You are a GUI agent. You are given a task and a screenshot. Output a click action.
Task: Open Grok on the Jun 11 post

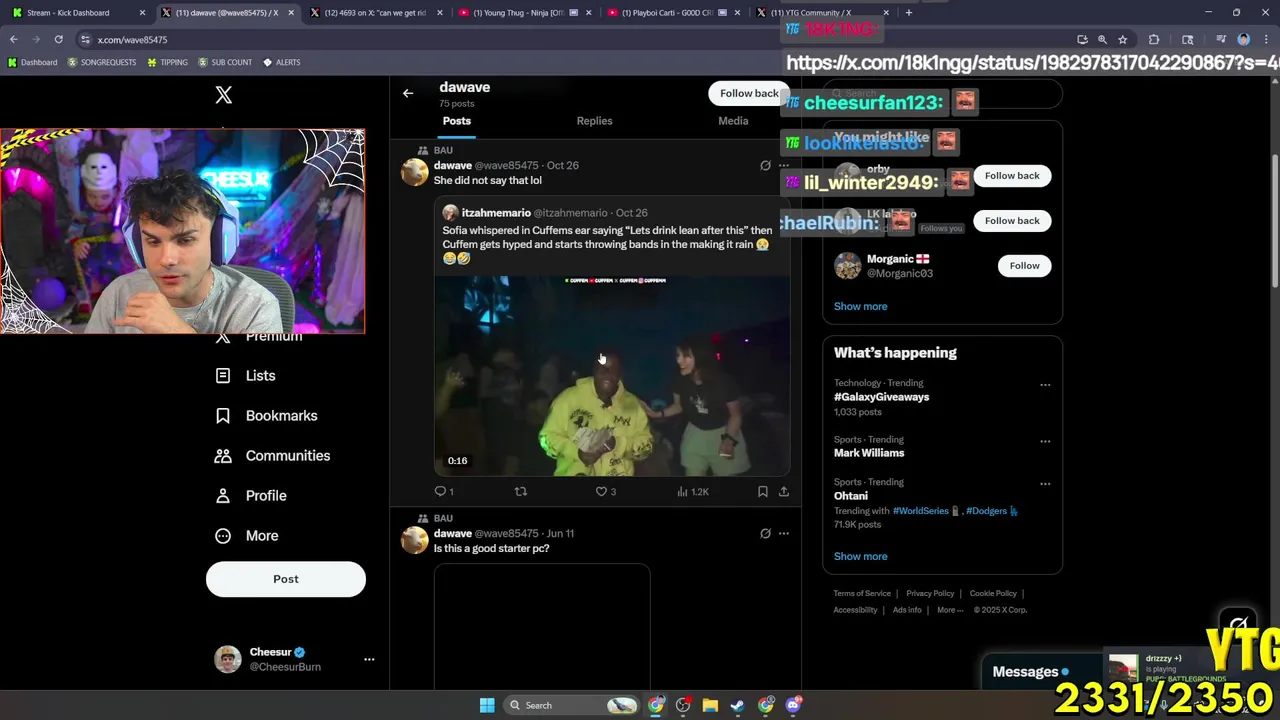(765, 533)
